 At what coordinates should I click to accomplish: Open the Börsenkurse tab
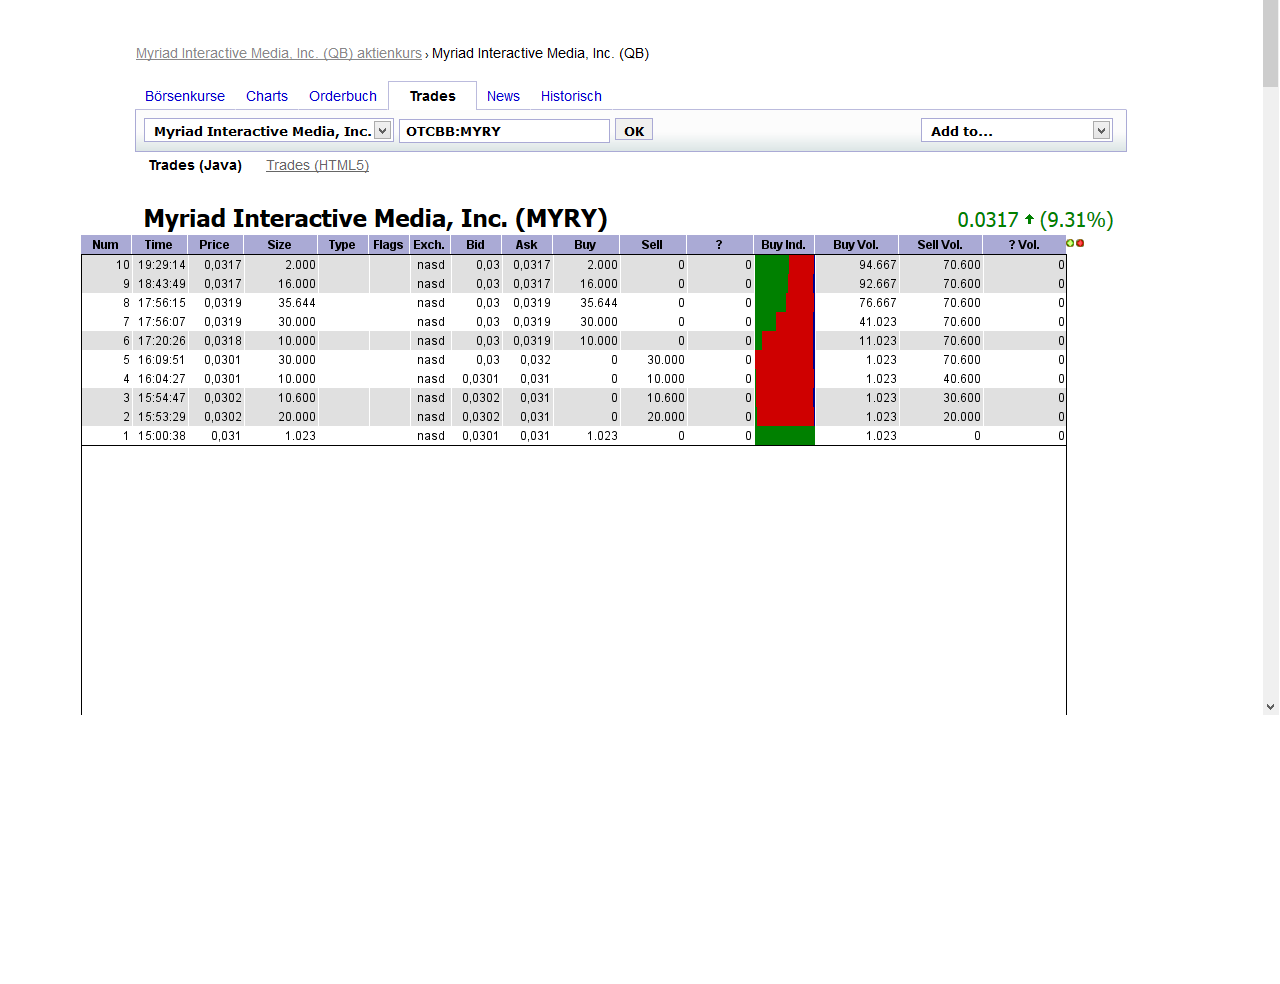[x=185, y=96]
